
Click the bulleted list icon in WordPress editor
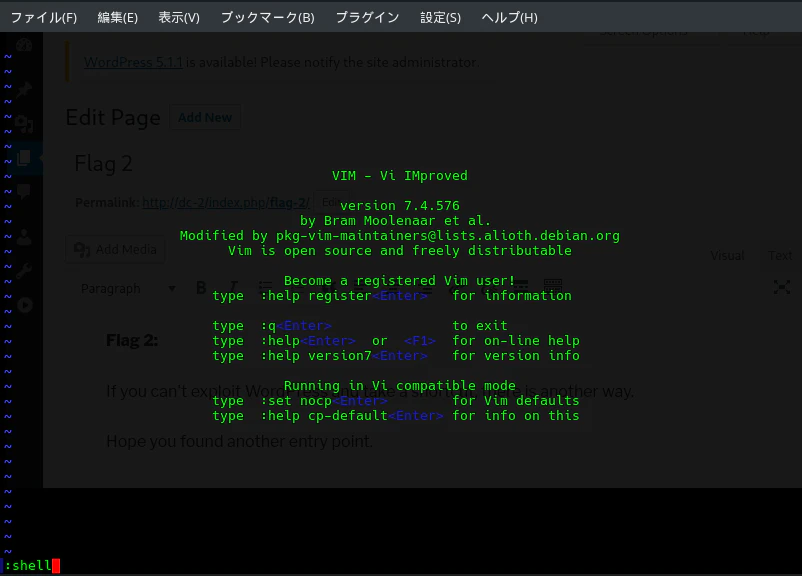click(265, 287)
